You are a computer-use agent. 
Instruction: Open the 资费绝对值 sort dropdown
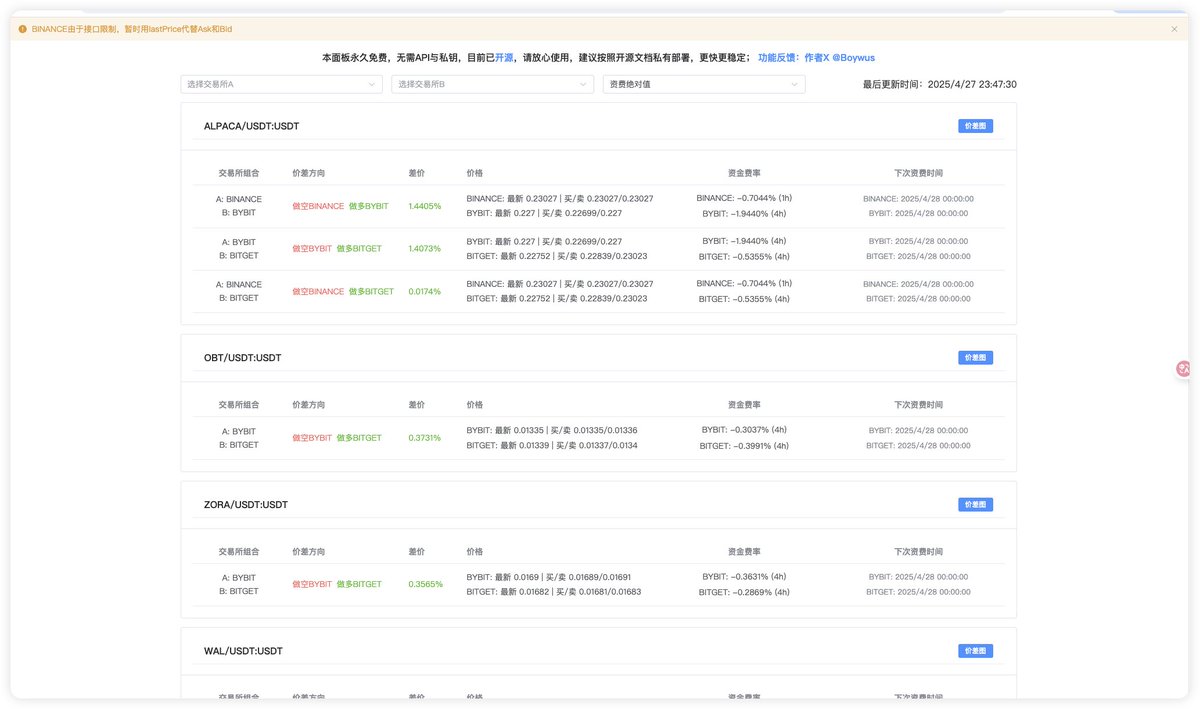[x=703, y=85]
